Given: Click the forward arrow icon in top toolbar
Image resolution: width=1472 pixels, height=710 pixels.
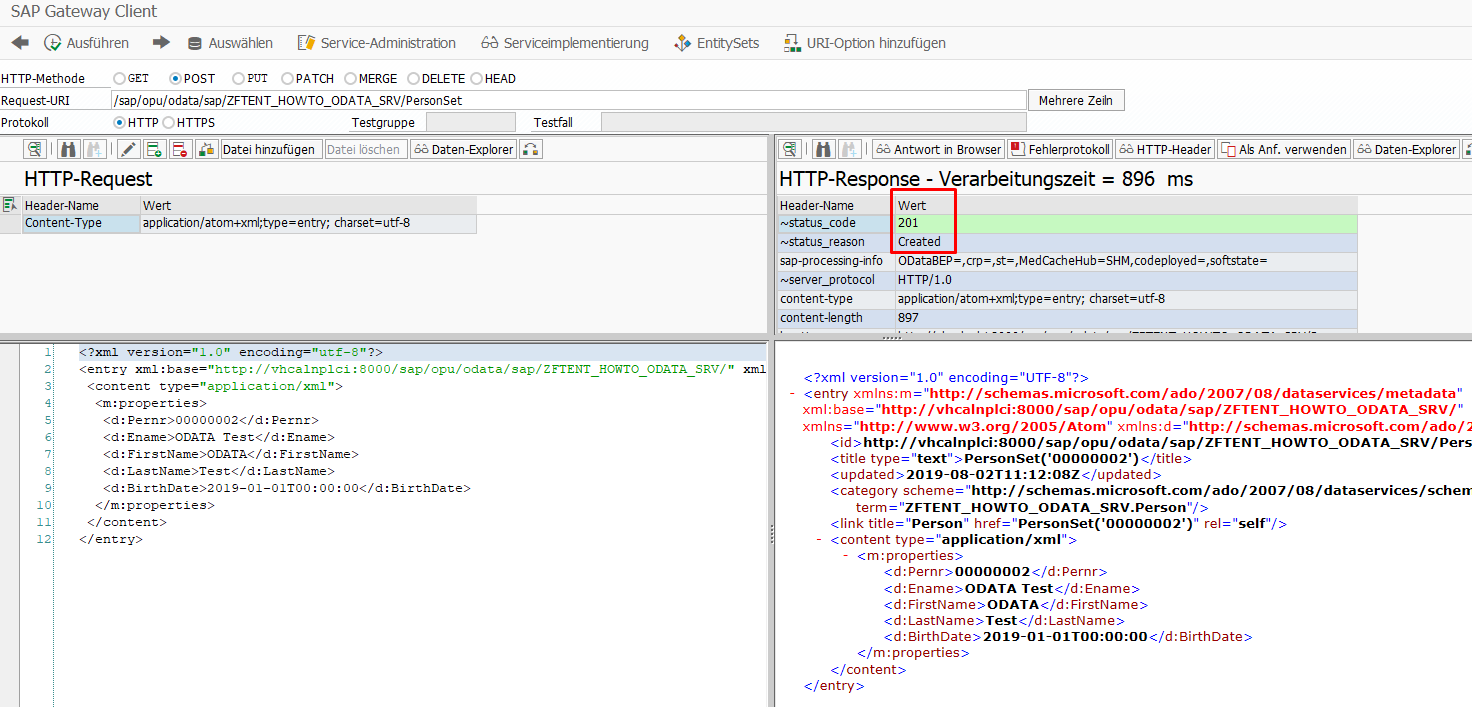Looking at the screenshot, I should point(161,43).
